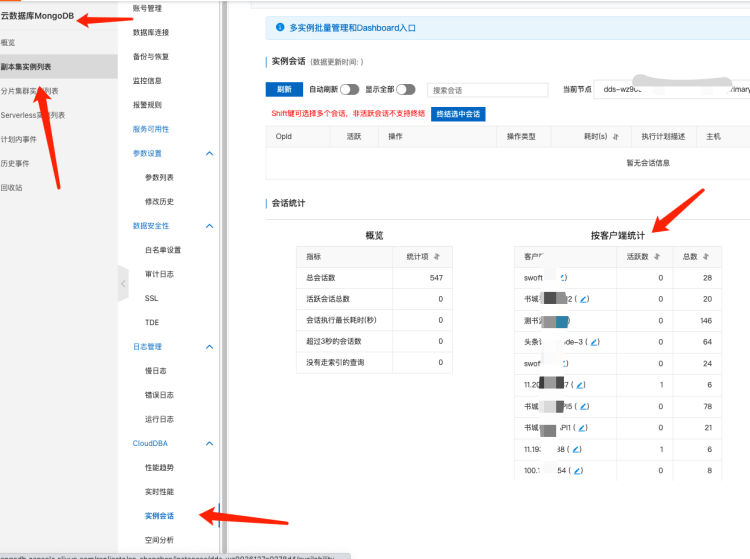Open 审计日志 audit log page

159,274
